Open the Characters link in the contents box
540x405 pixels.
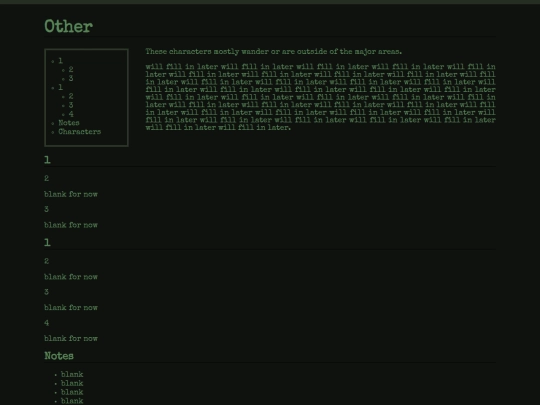coord(80,132)
